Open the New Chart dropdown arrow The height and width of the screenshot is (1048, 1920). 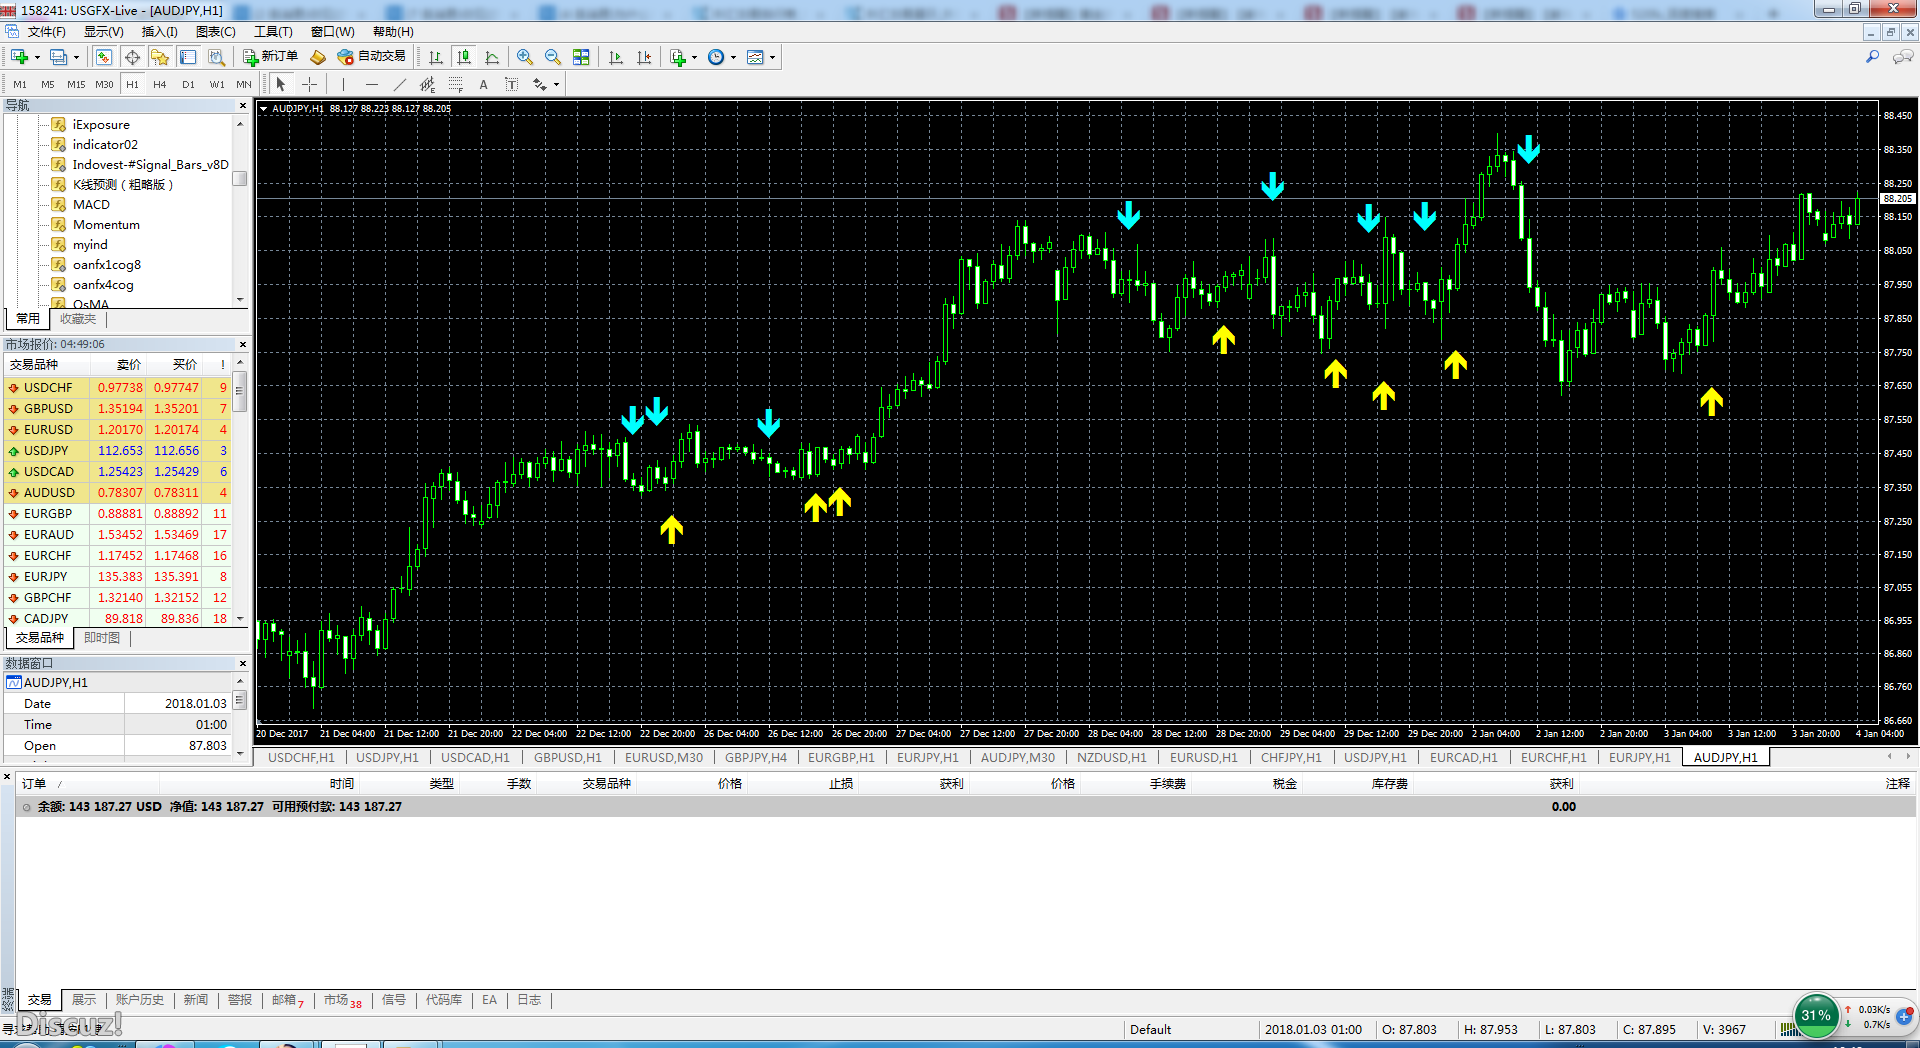(37, 57)
